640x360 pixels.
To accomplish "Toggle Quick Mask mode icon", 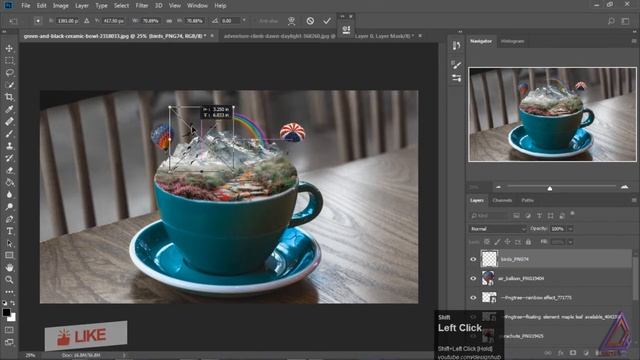I will click(x=9, y=330).
